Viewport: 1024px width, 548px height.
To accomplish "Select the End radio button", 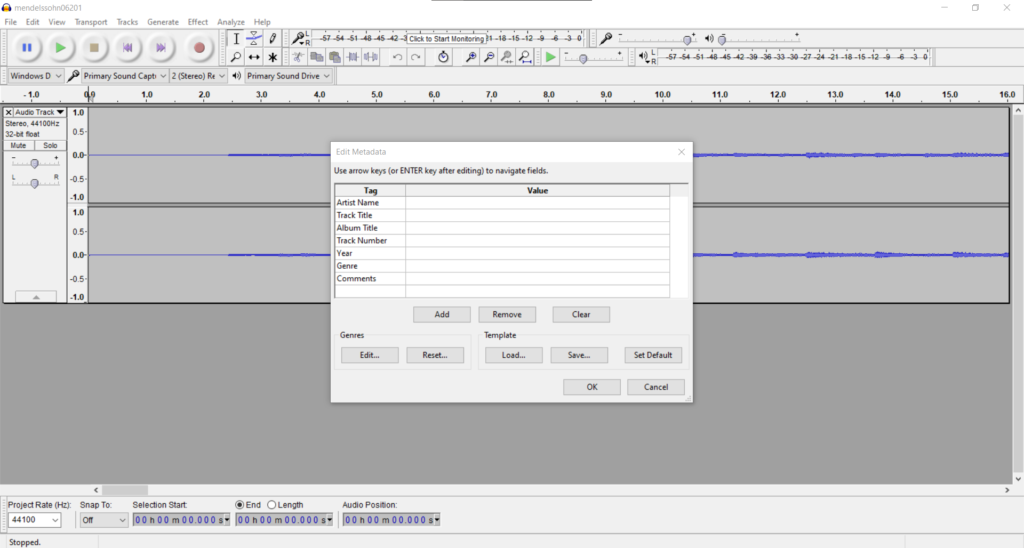I will pyautogui.click(x=240, y=505).
